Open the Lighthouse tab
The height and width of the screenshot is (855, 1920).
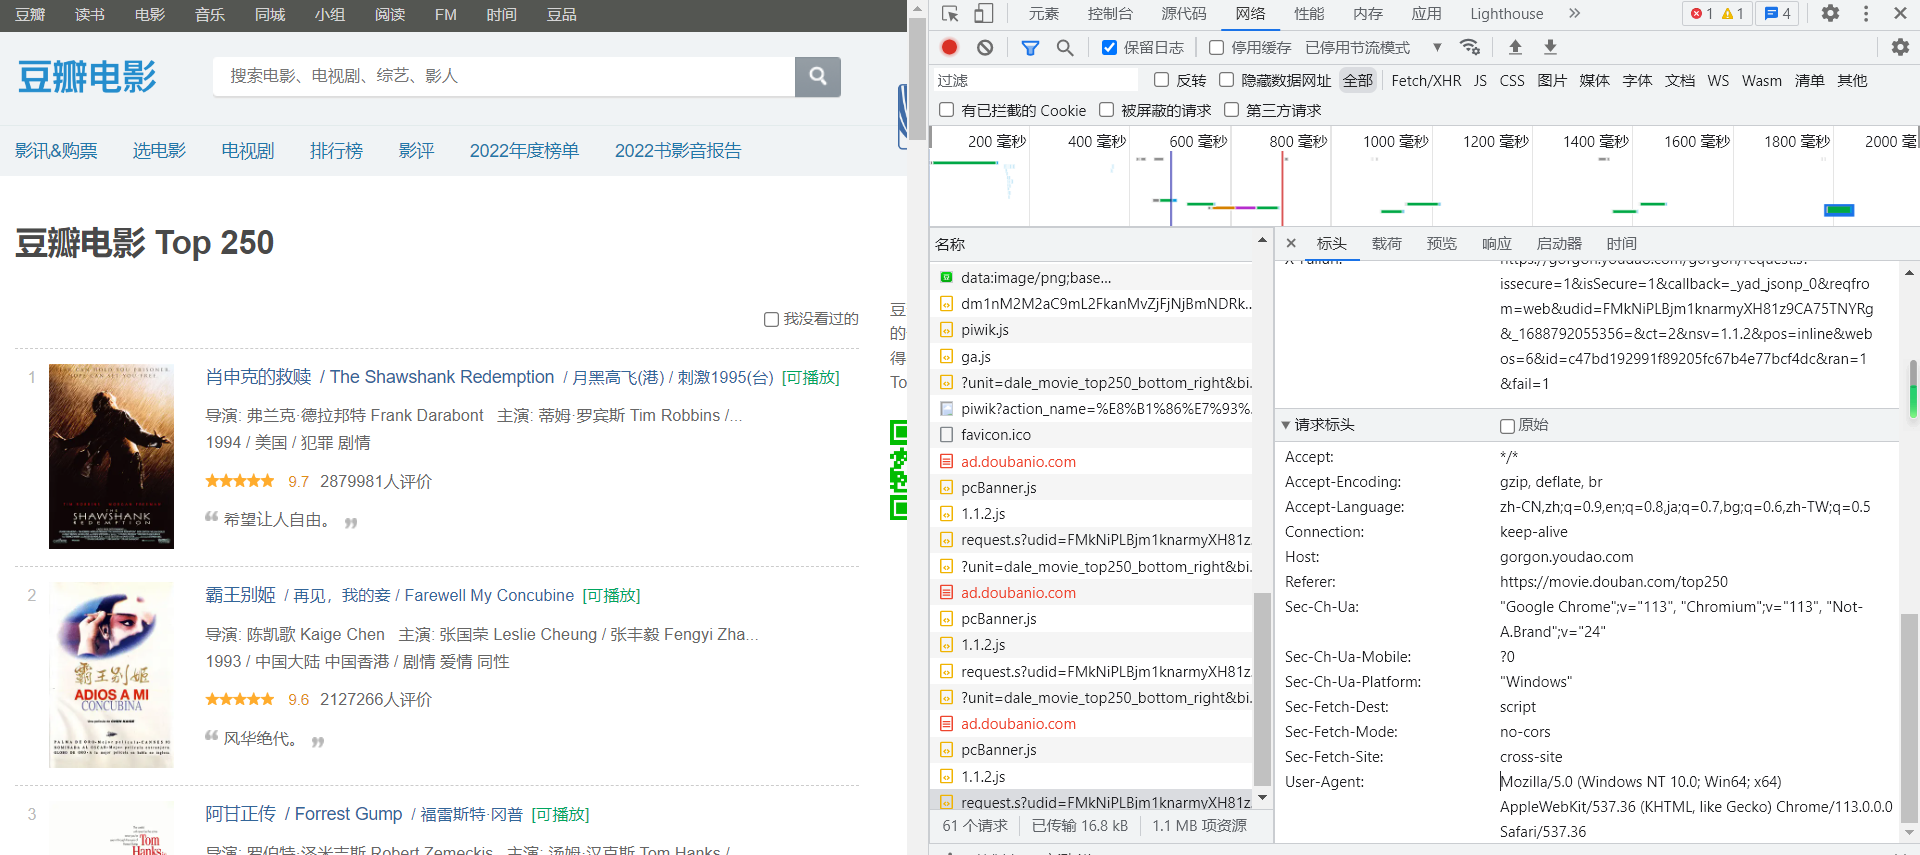1506,14
